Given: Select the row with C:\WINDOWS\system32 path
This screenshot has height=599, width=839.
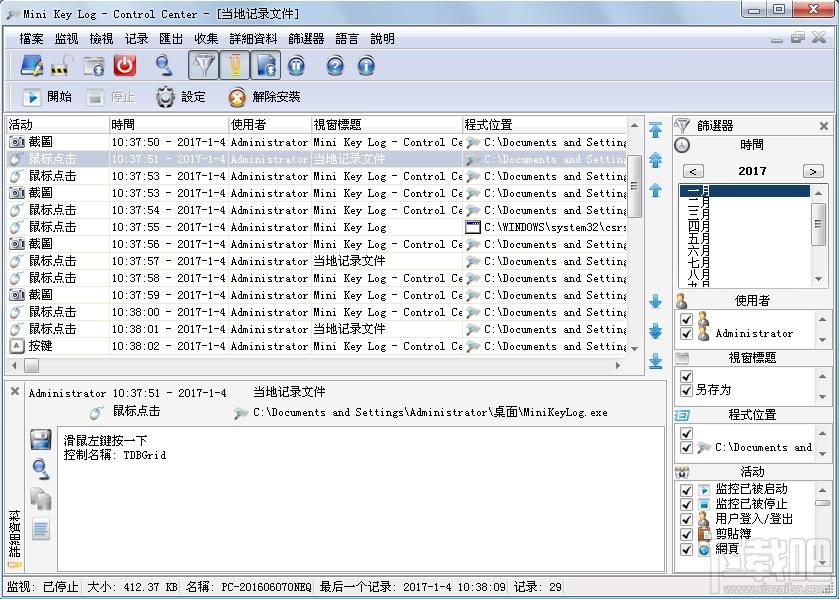Looking at the screenshot, I should (317, 227).
